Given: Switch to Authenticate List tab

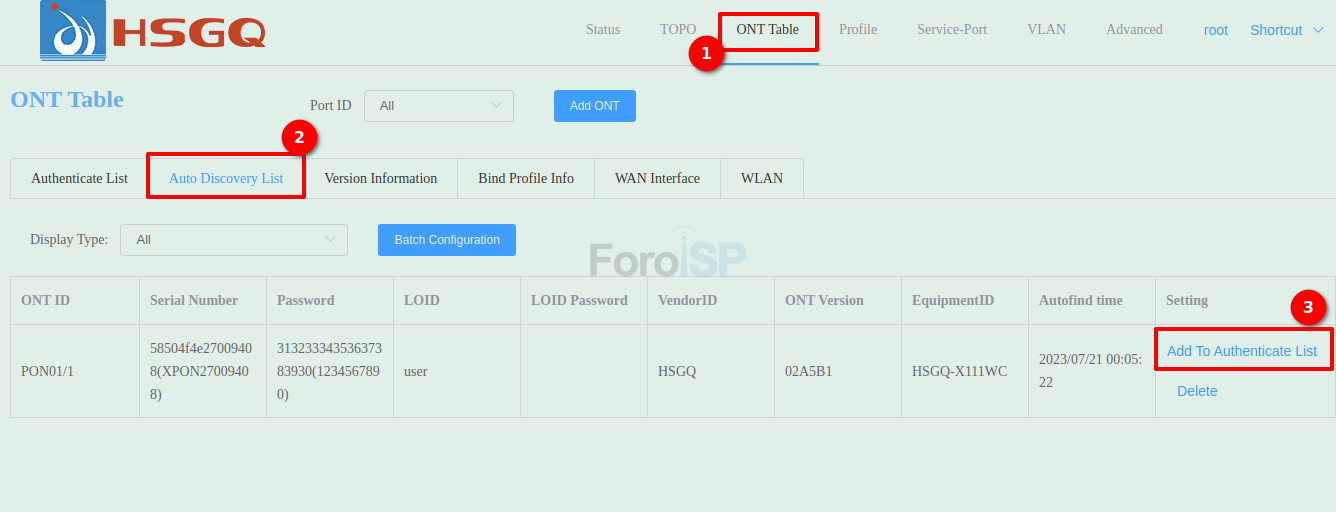Looking at the screenshot, I should pyautogui.click(x=79, y=179).
